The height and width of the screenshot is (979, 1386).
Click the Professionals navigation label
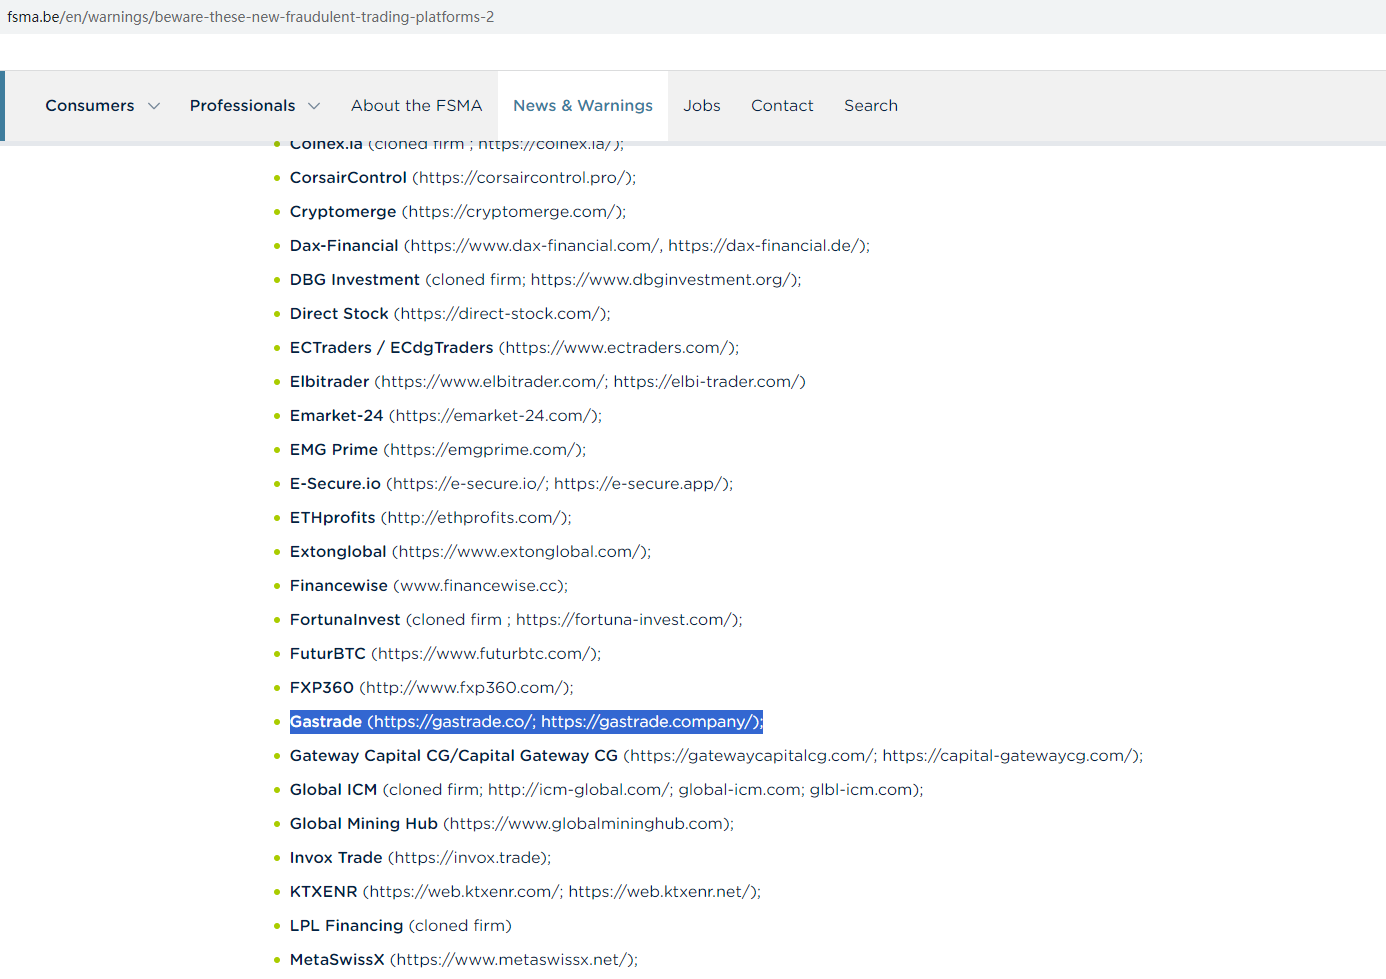point(242,106)
